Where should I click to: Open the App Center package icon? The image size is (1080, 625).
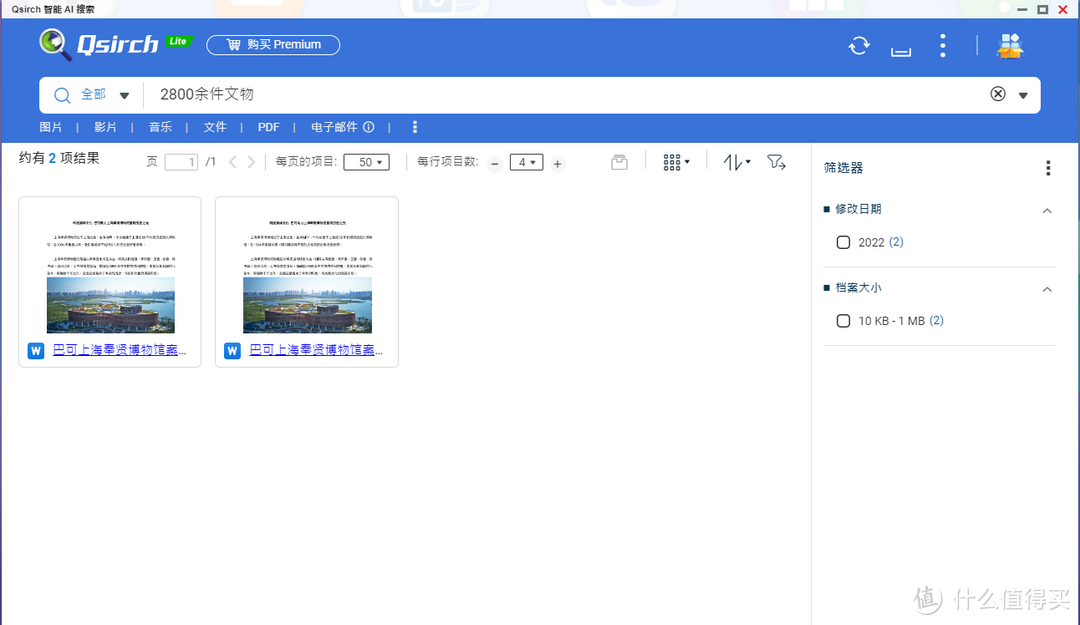(x=1010, y=45)
